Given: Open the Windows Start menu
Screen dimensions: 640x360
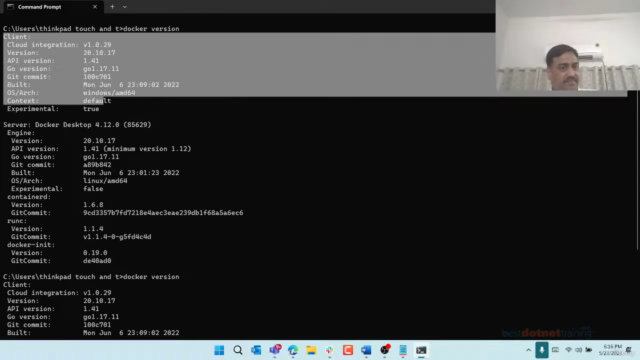Looking at the screenshot, I should pyautogui.click(x=219, y=350).
